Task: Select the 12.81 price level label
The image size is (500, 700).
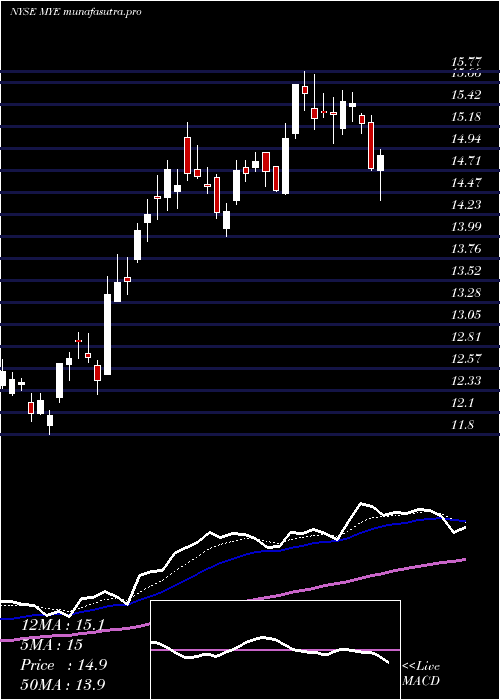Action: coord(466,337)
